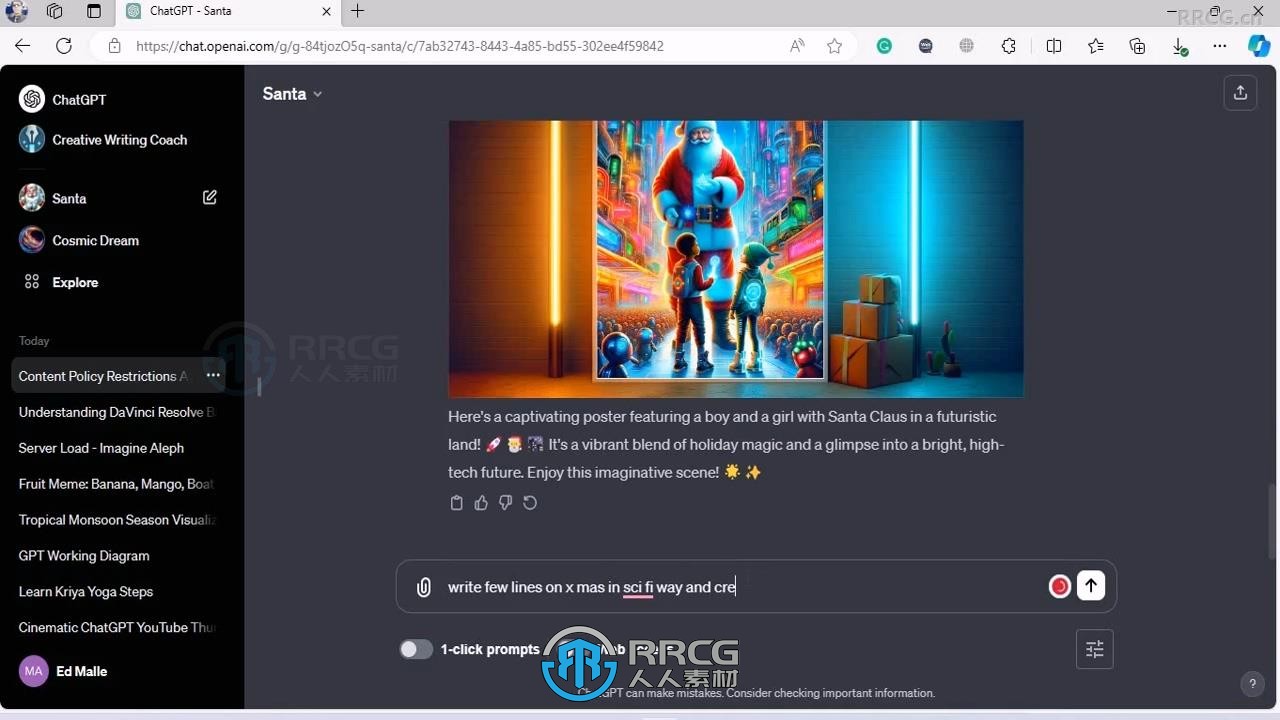Open a new tab with the plus icon
Viewport: 1280px width, 720px height.
pyautogui.click(x=357, y=11)
